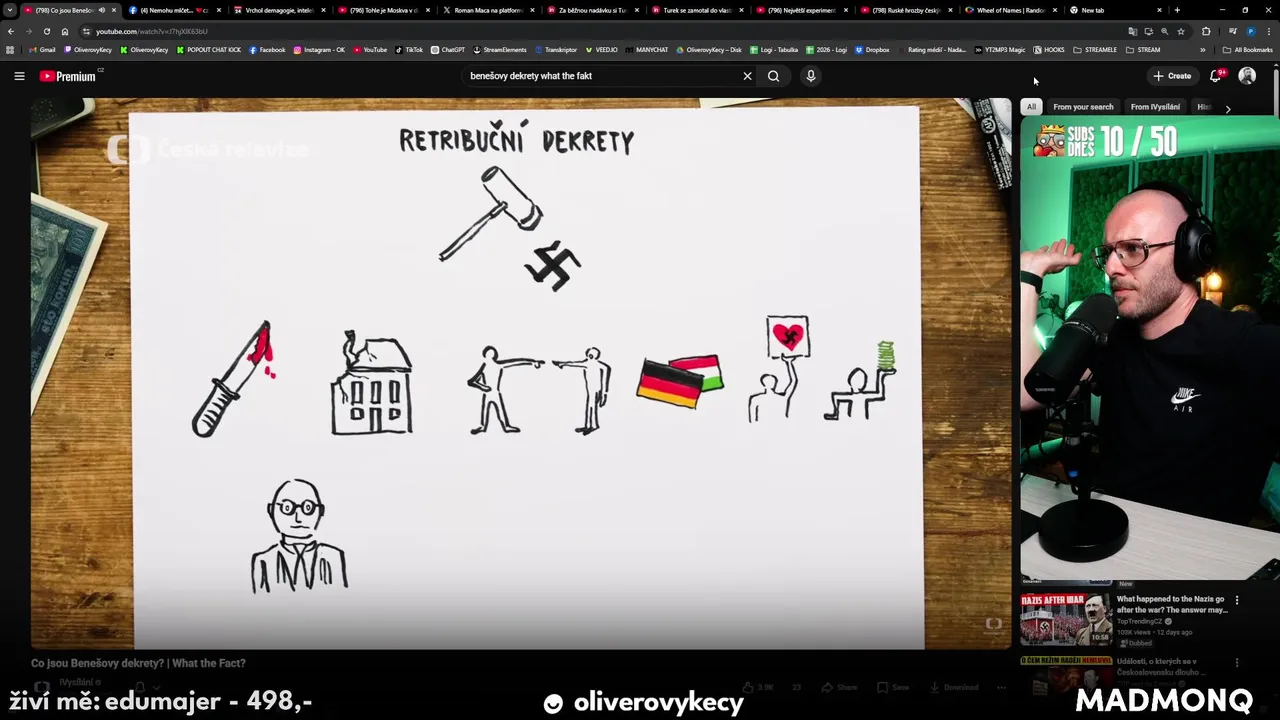This screenshot has height=720, width=1280.
Task: Open the Instagram - OK bookmark
Action: click(319, 49)
